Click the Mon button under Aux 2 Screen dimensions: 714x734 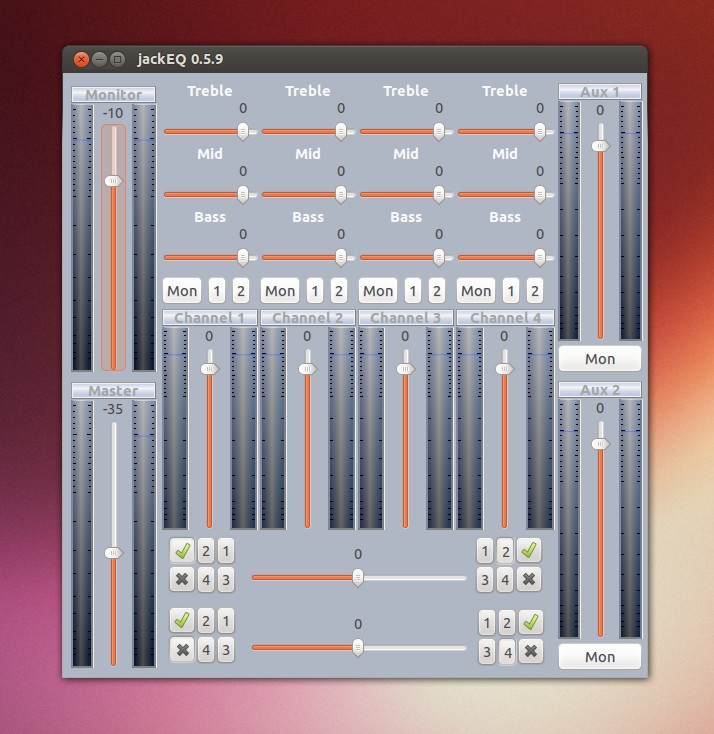[x=600, y=657]
